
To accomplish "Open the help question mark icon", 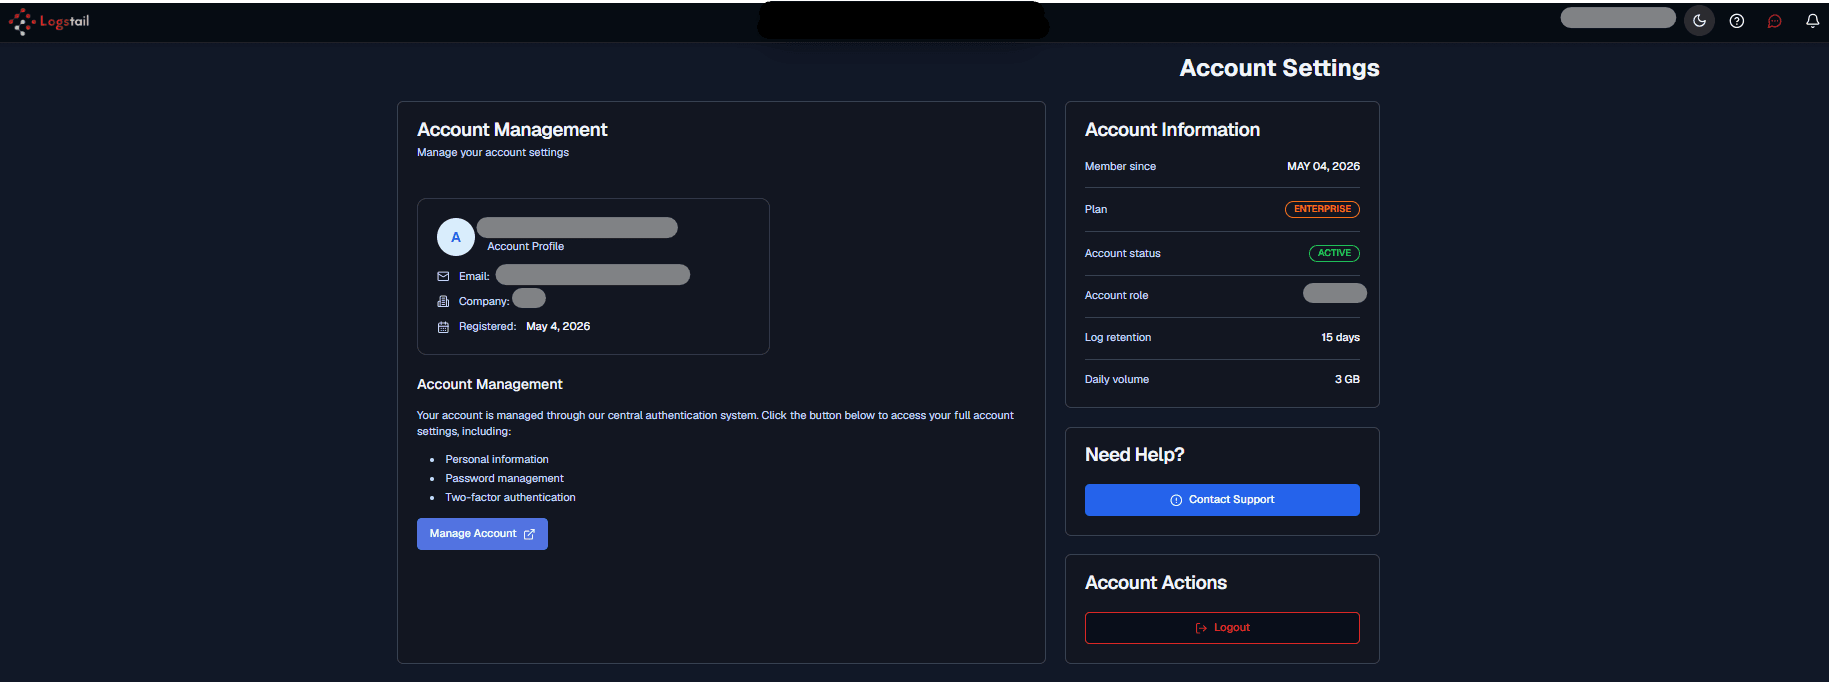I will coord(1737,21).
